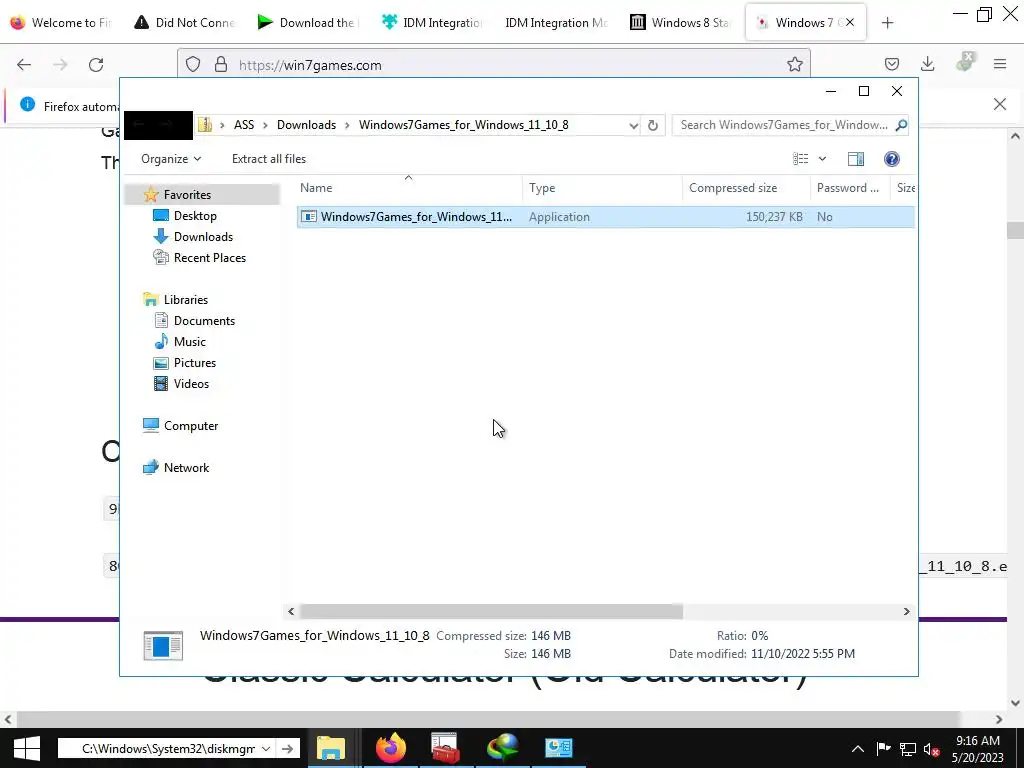This screenshot has height=768, width=1024.
Task: Dismiss Firefox notification bar
Action: [999, 104]
